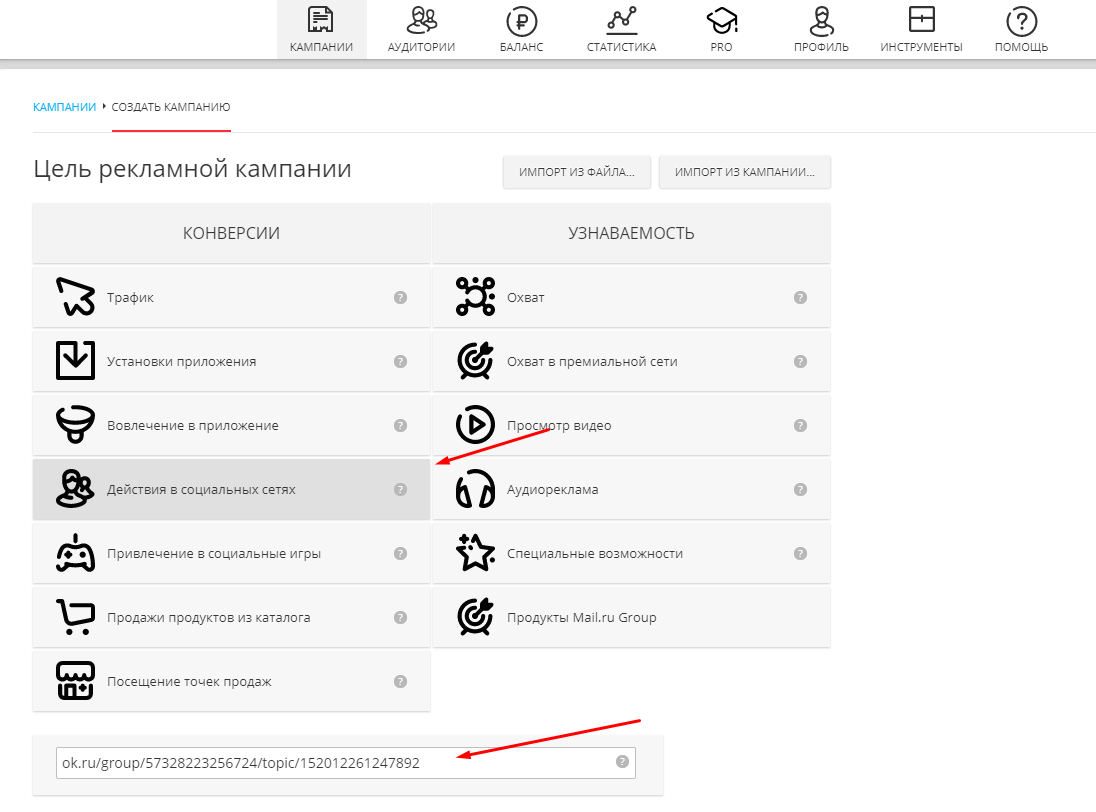Go to the КАМПАНИИ breadcrumb link
Image resolution: width=1096 pixels, height=812 pixels.
point(64,107)
